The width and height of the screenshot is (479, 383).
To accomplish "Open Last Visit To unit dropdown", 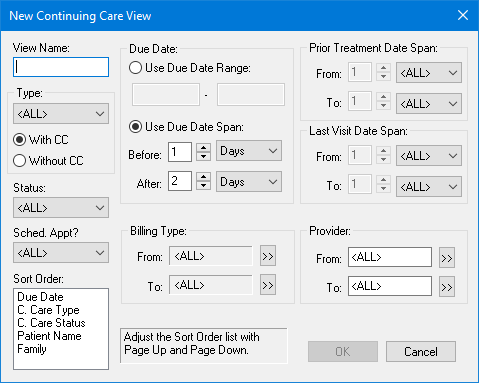I will (429, 187).
